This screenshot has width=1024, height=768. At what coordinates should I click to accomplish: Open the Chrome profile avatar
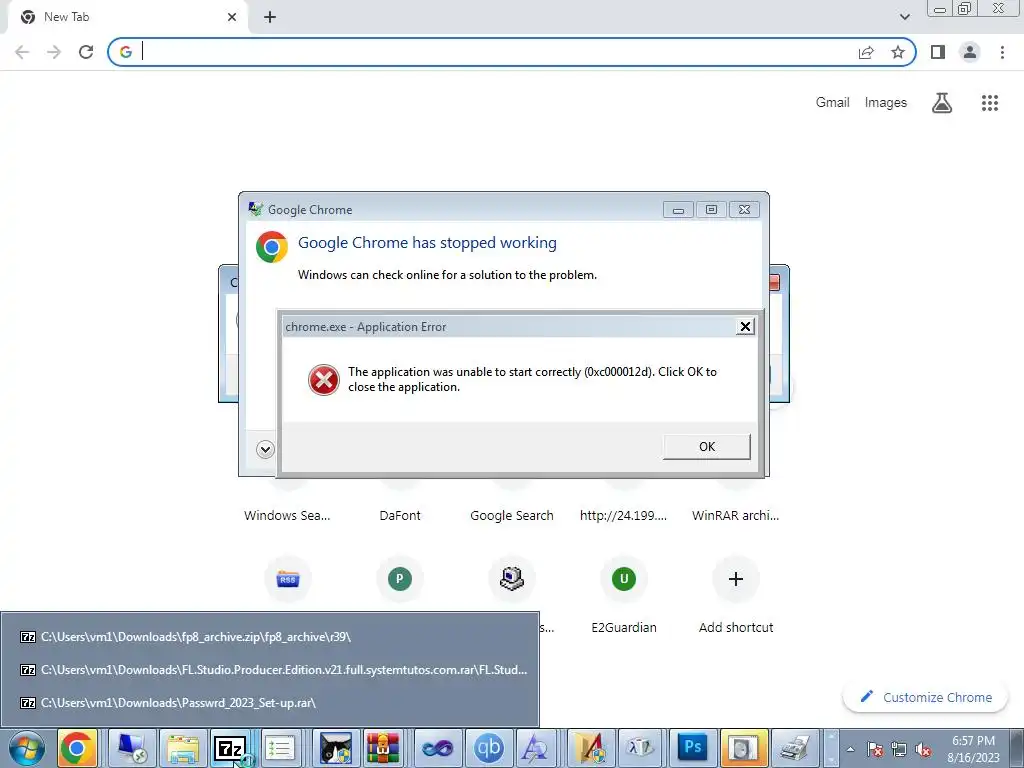(x=970, y=52)
